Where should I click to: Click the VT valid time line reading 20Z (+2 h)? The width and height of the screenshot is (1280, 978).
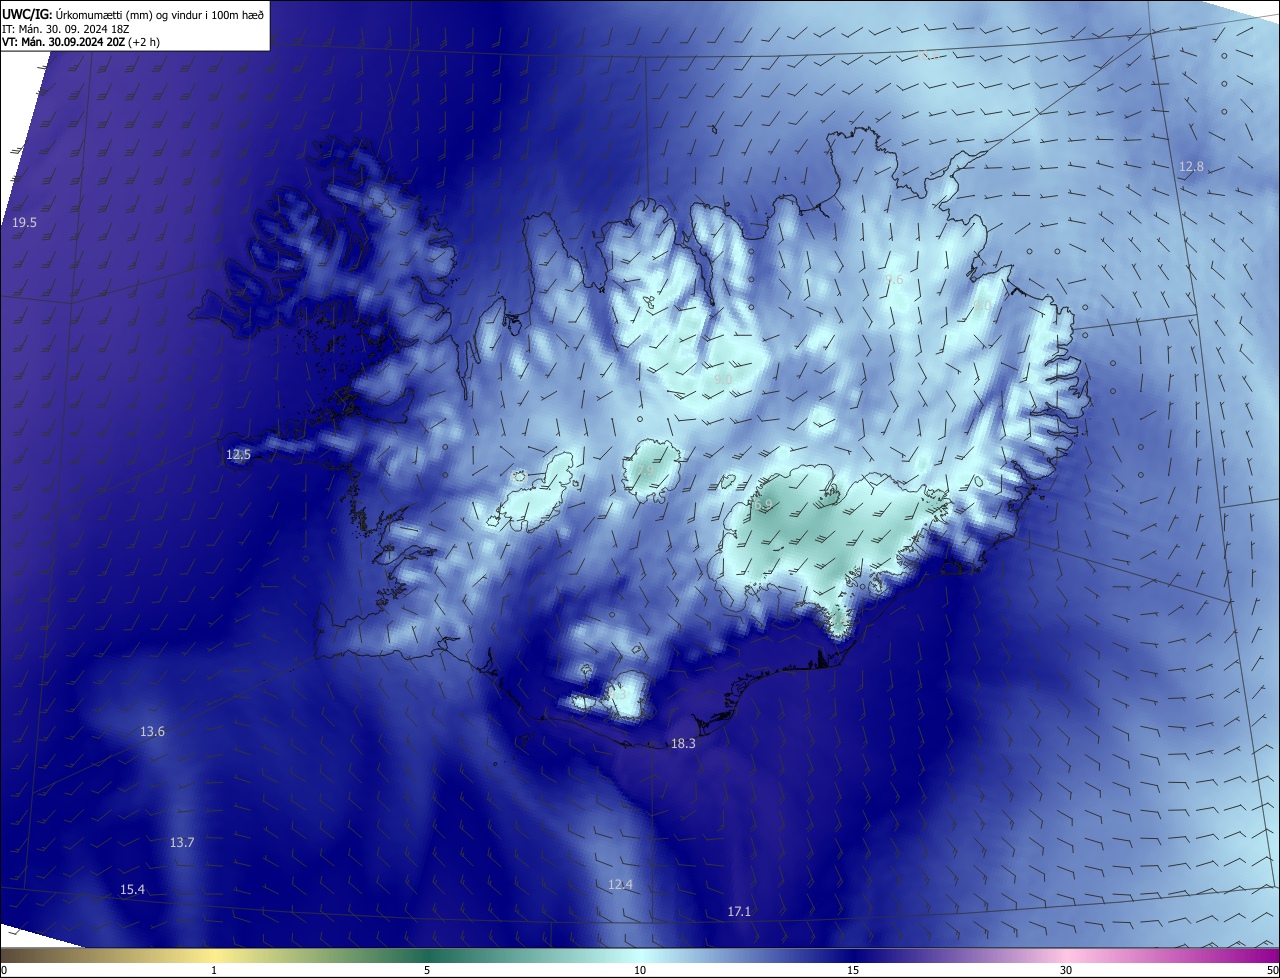point(81,42)
